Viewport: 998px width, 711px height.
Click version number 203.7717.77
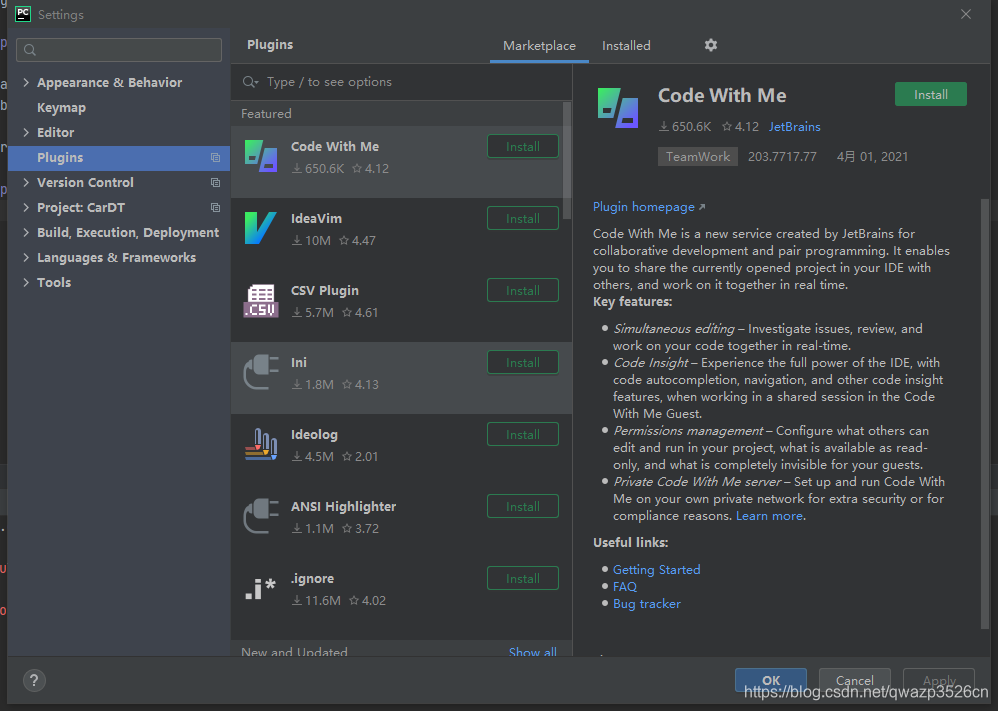782,157
